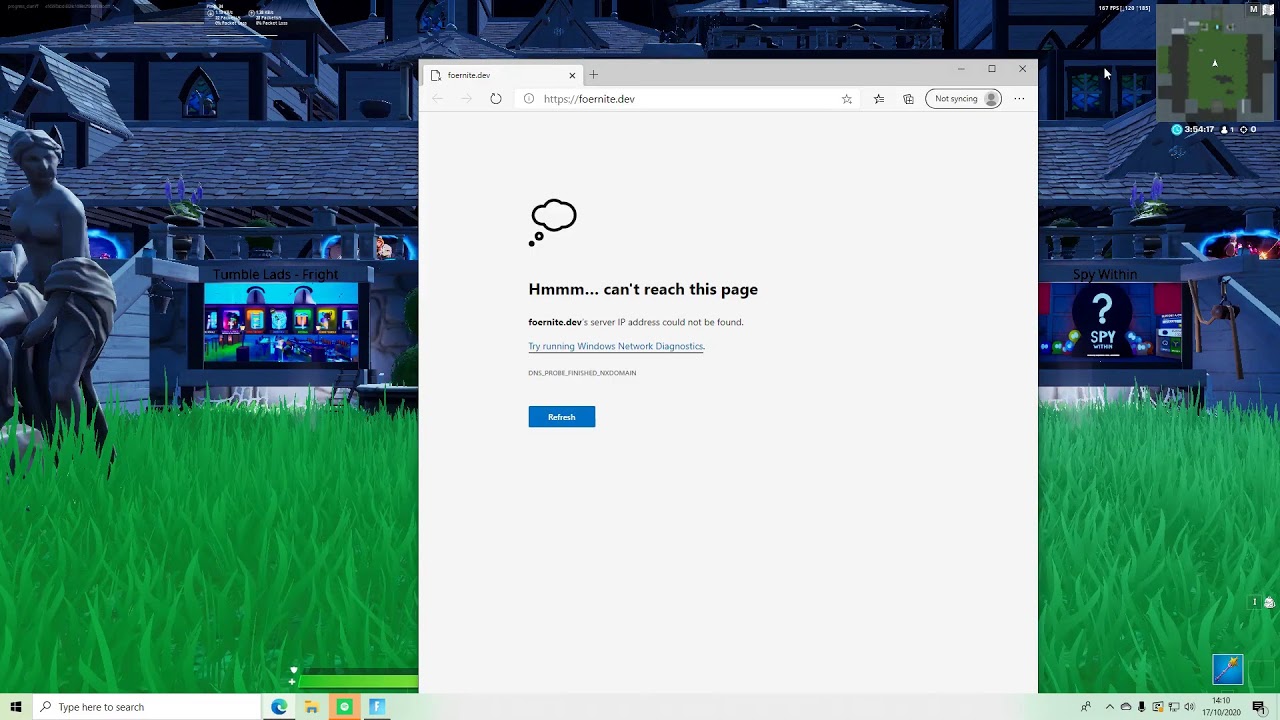
Task: Open the Try running Windows Network Diagnostics link
Action: click(x=615, y=346)
